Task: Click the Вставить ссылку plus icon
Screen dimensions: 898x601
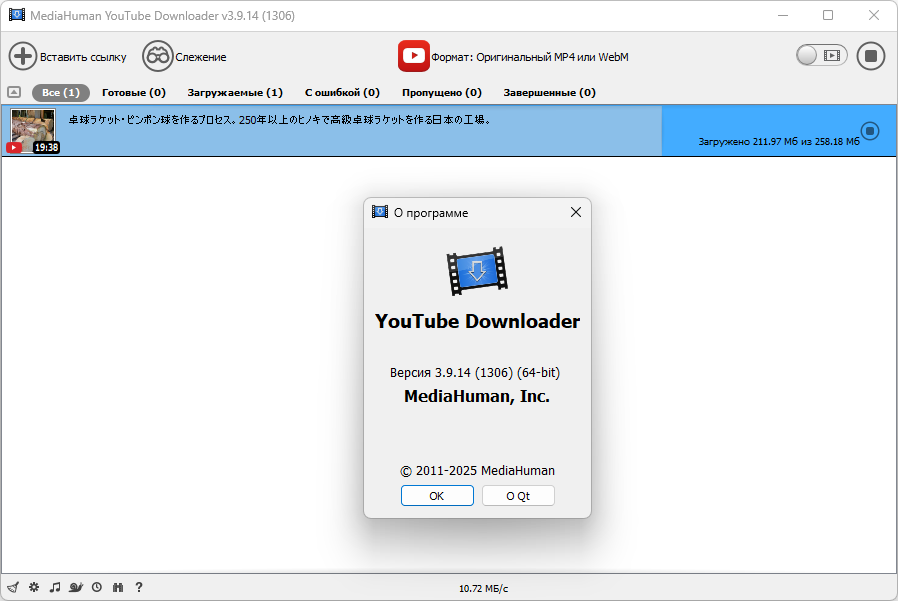Action: click(x=23, y=56)
